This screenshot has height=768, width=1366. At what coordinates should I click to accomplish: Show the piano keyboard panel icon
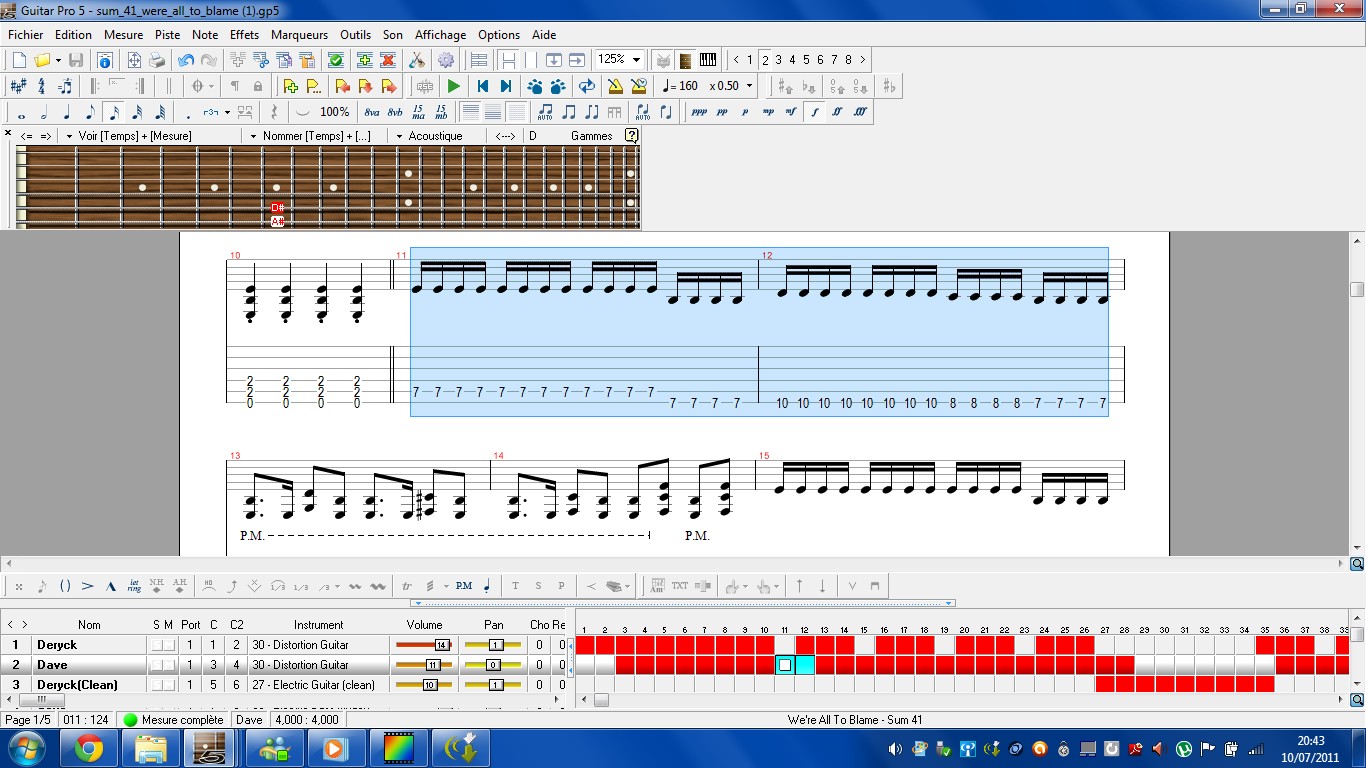708,60
